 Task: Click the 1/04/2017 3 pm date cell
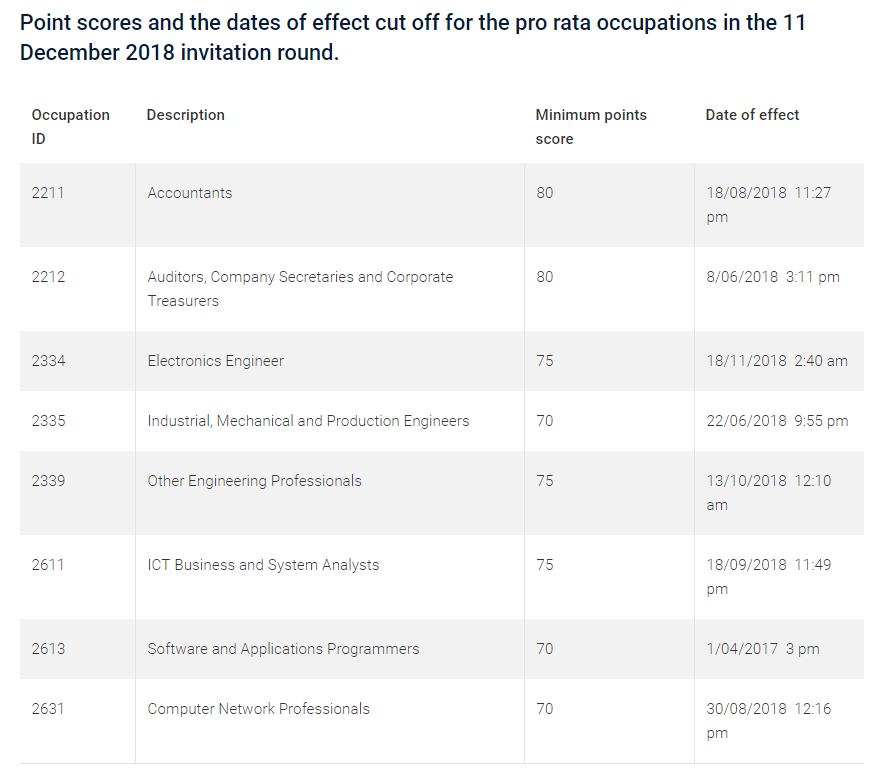763,649
